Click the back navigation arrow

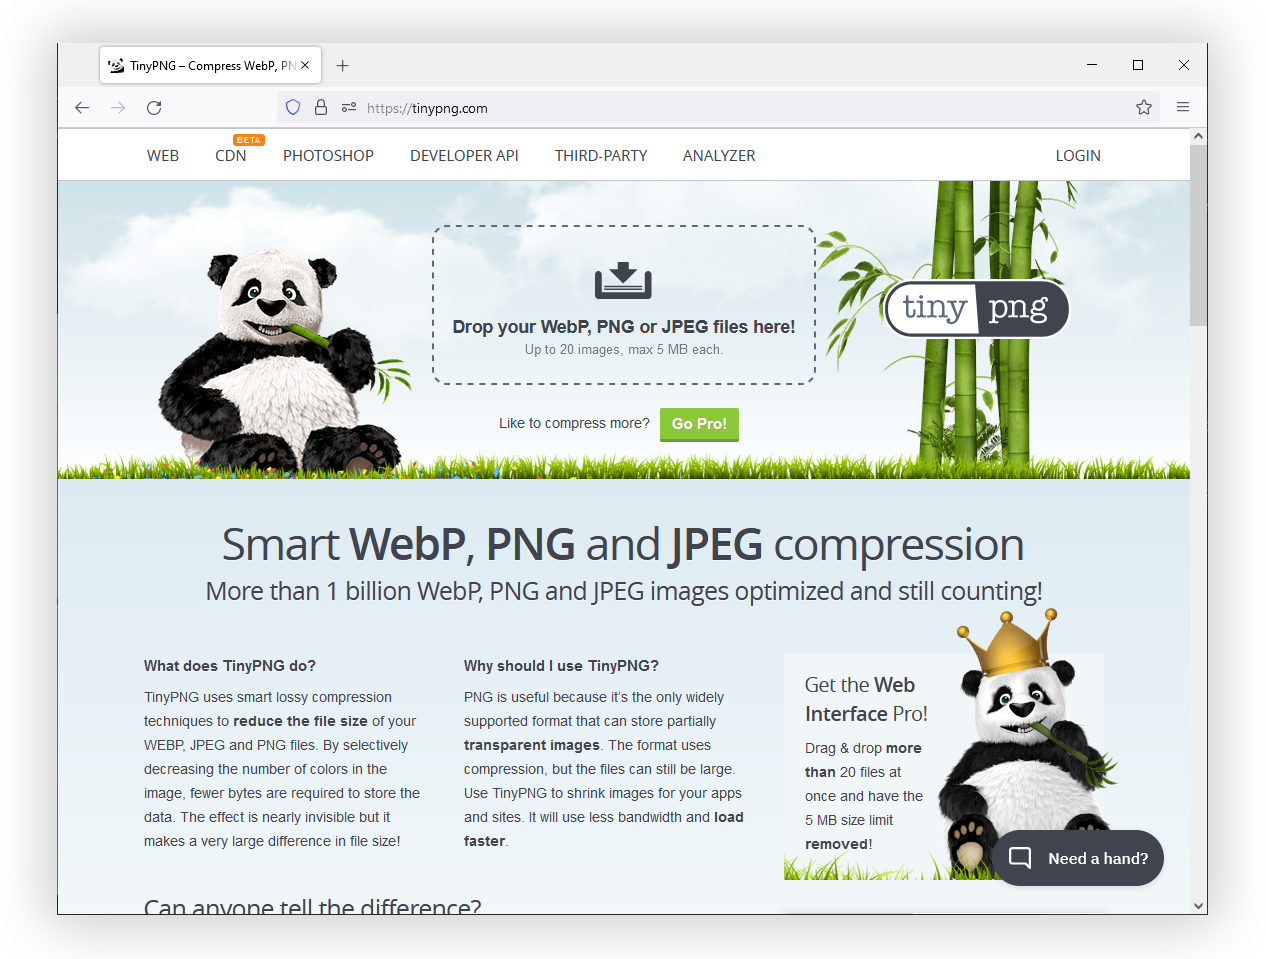(x=81, y=107)
